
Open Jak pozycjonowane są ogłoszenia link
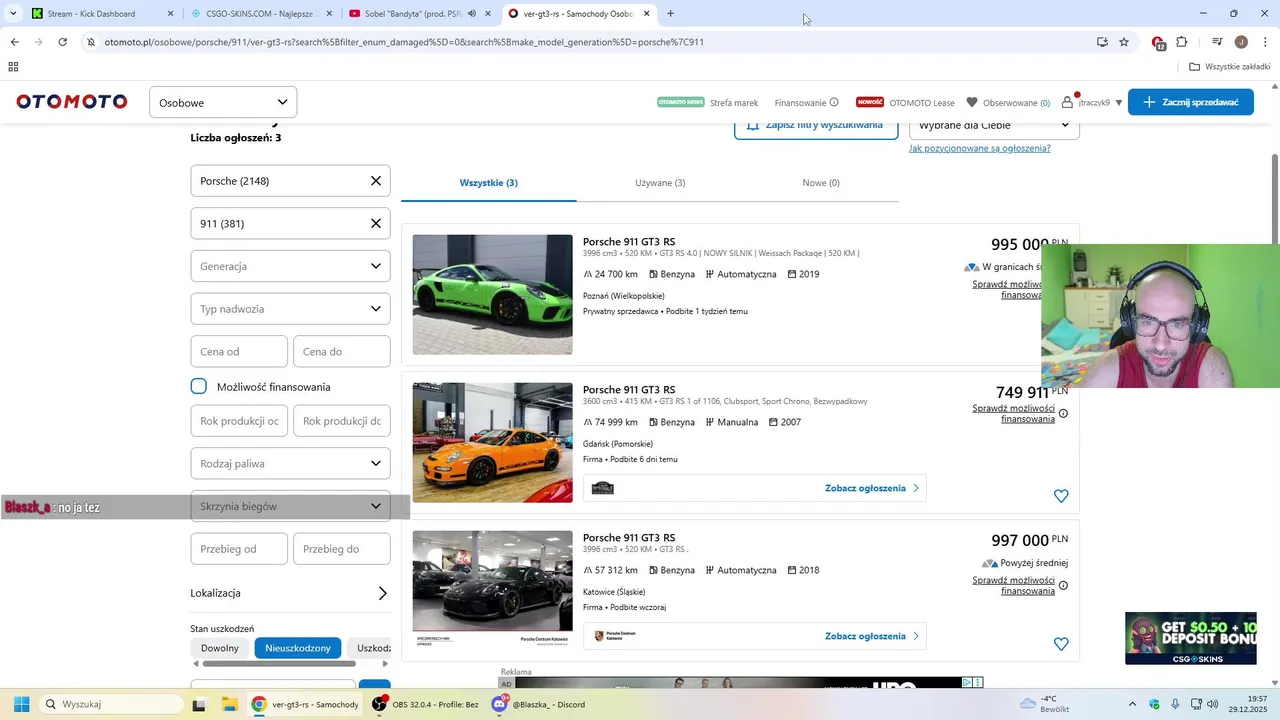(x=980, y=148)
